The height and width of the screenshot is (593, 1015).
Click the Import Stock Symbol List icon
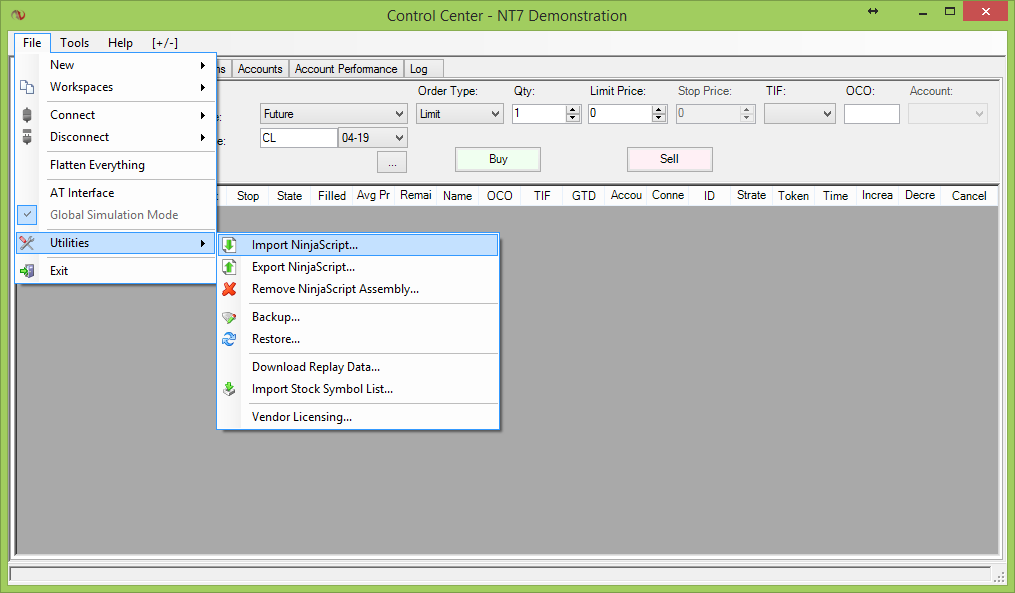click(x=229, y=389)
